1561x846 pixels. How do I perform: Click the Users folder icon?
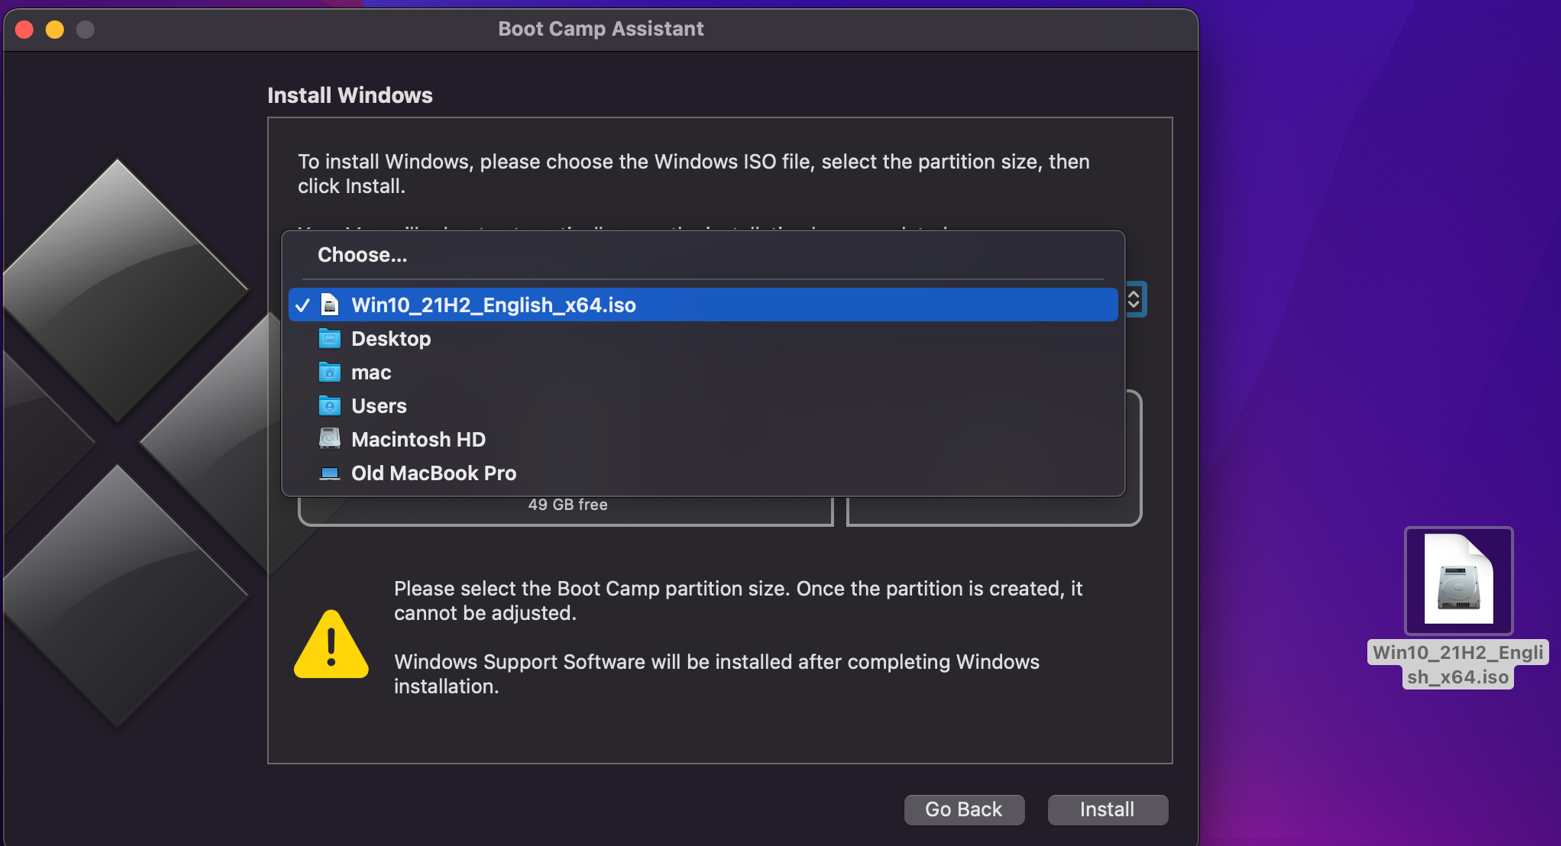click(x=329, y=406)
